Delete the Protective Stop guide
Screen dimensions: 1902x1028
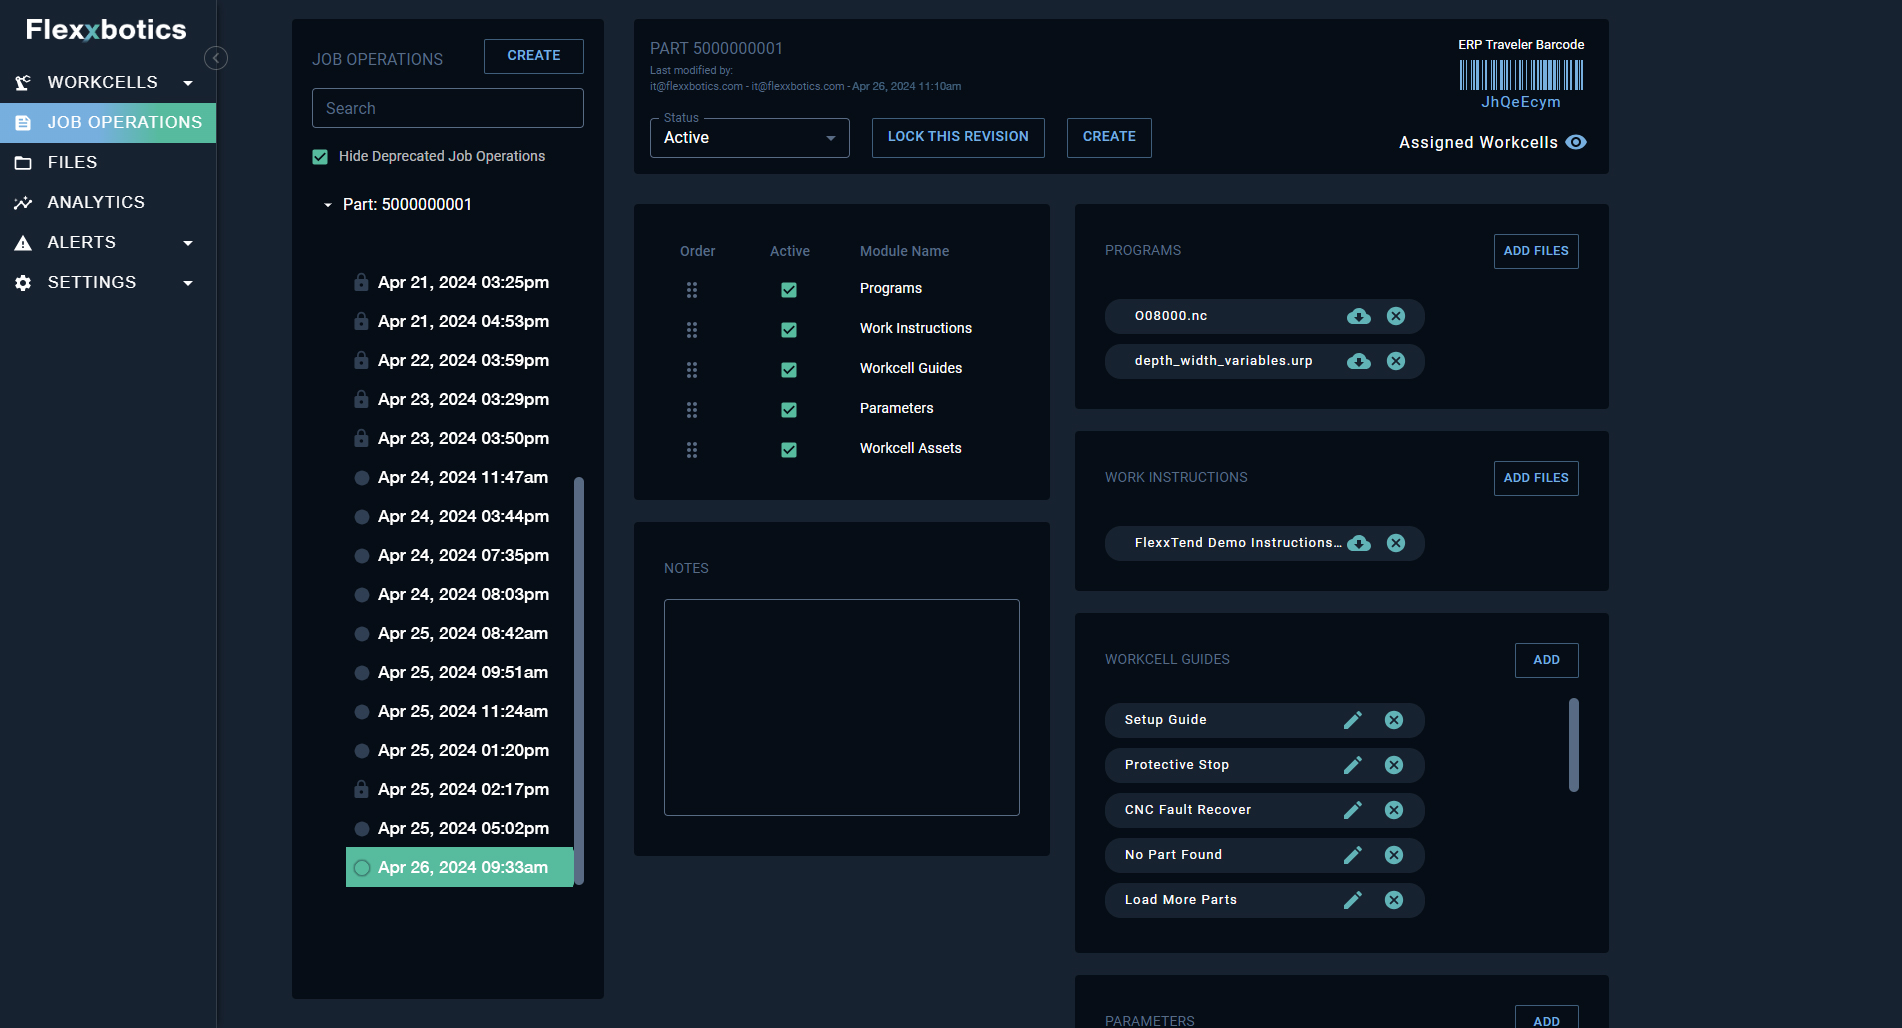pyautogui.click(x=1394, y=765)
